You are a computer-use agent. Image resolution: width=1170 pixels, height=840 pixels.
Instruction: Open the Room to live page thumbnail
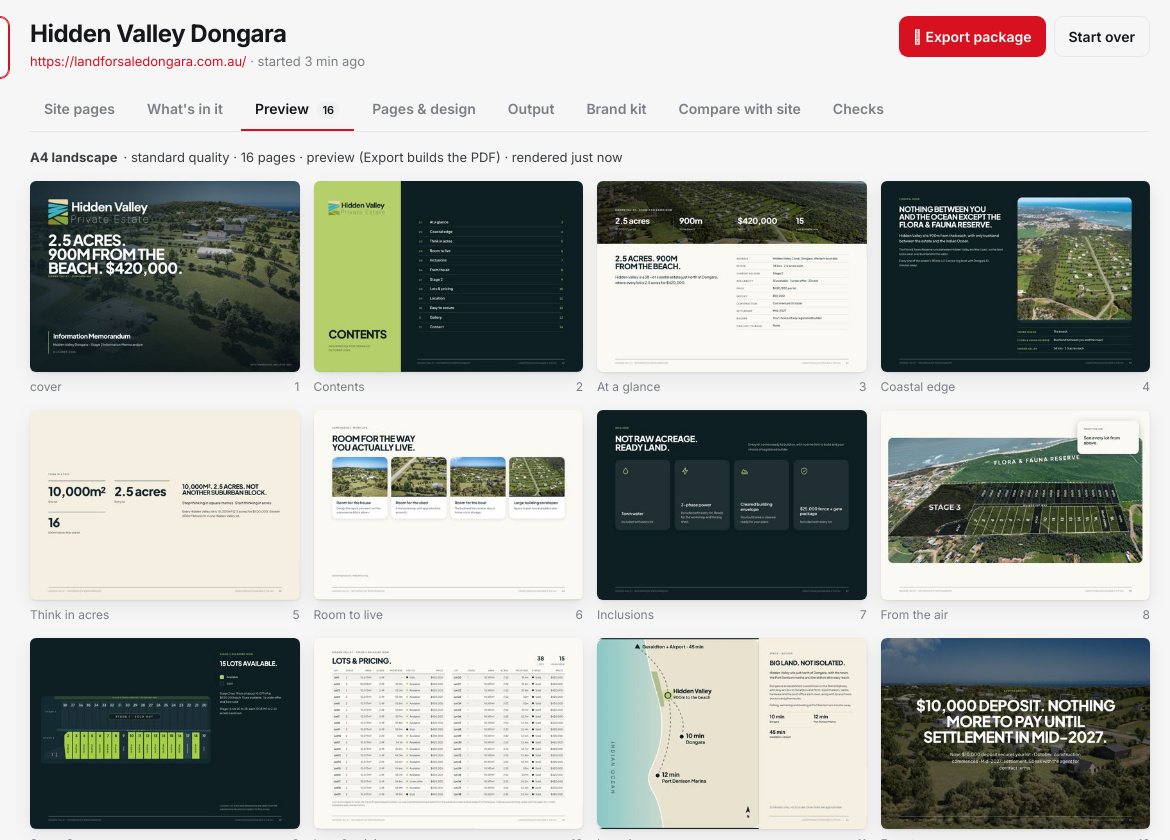(x=448, y=505)
